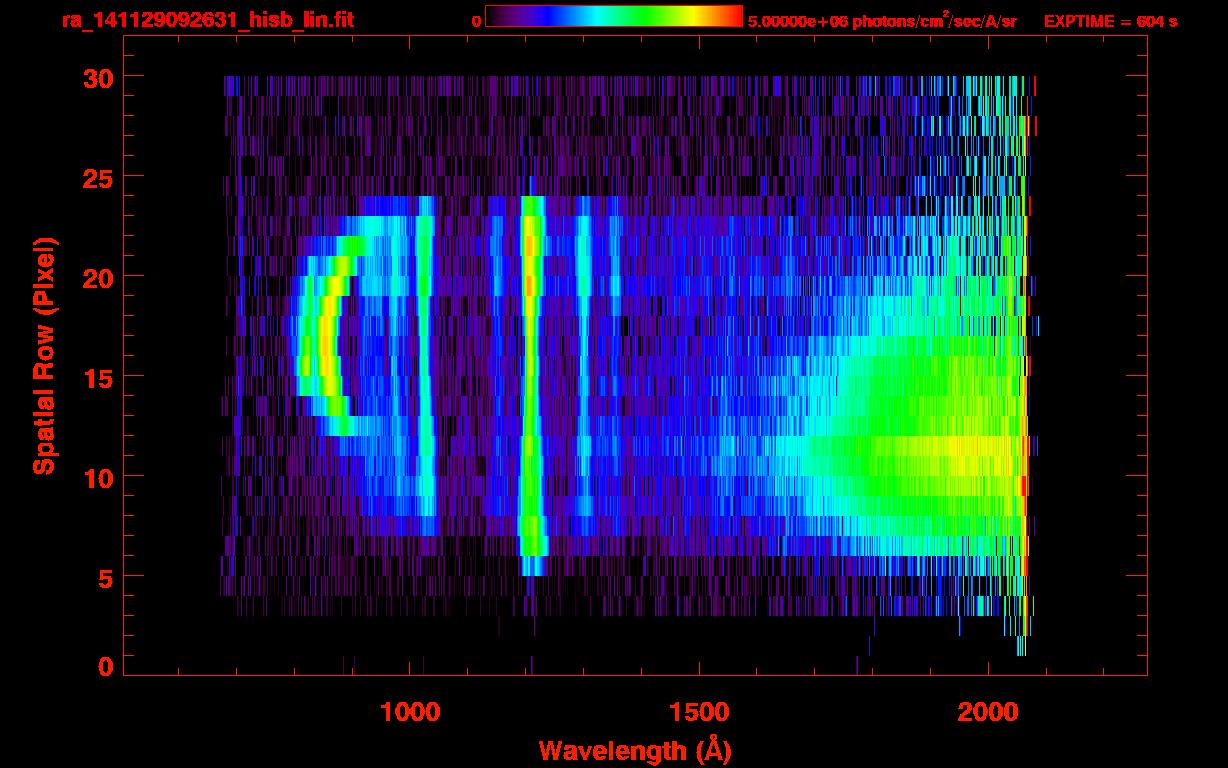Click the y-axis tick label 5
The image size is (1228, 768).
[106, 577]
